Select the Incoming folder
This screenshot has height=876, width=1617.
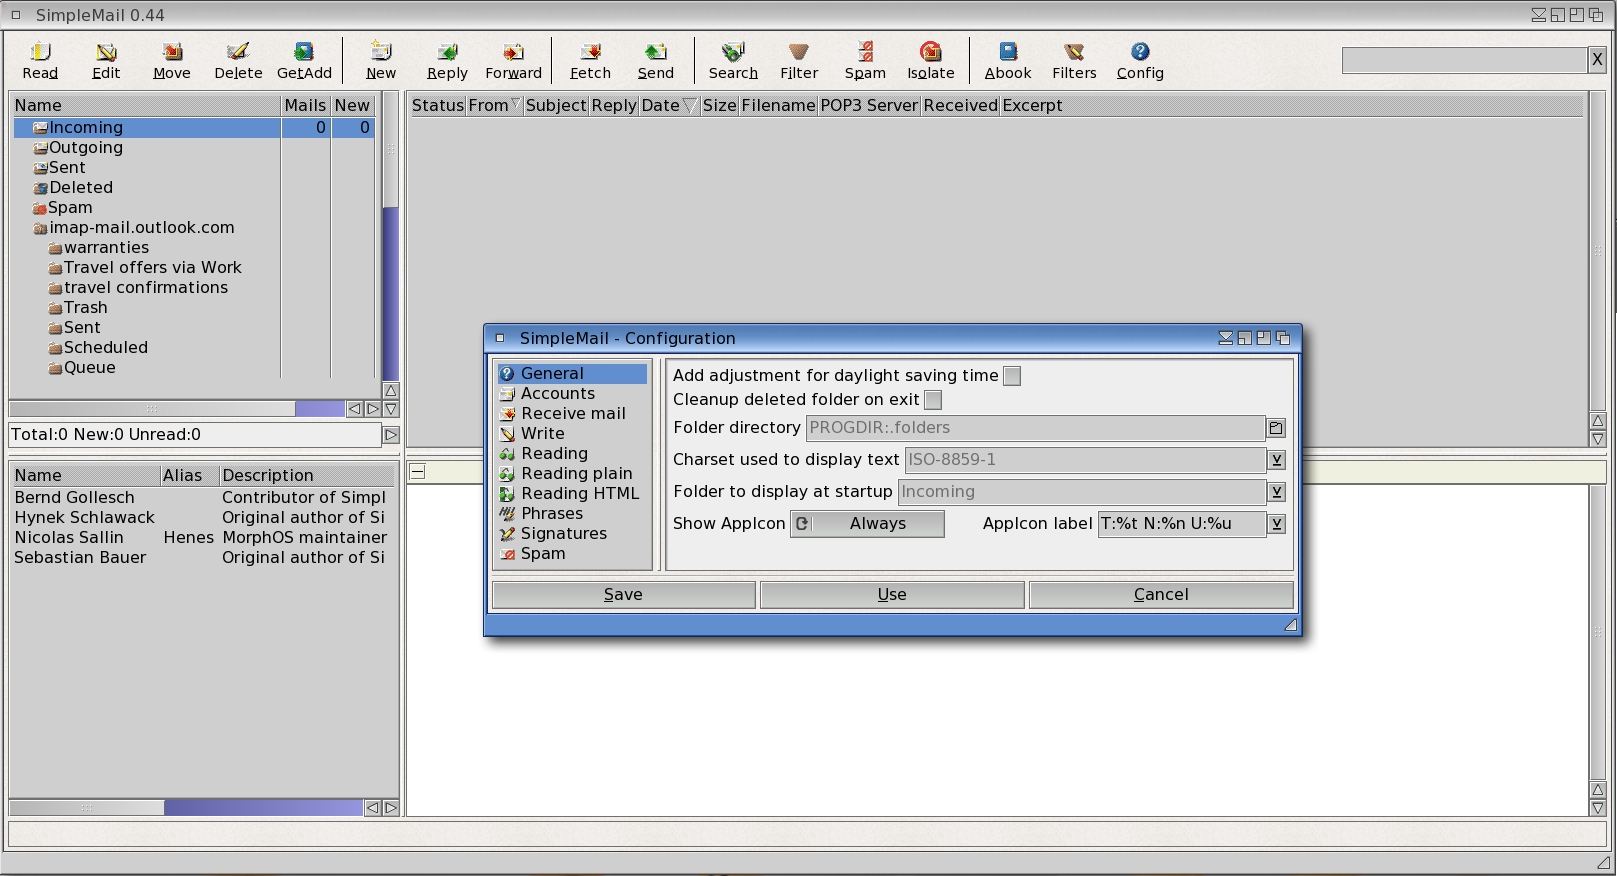click(x=194, y=127)
